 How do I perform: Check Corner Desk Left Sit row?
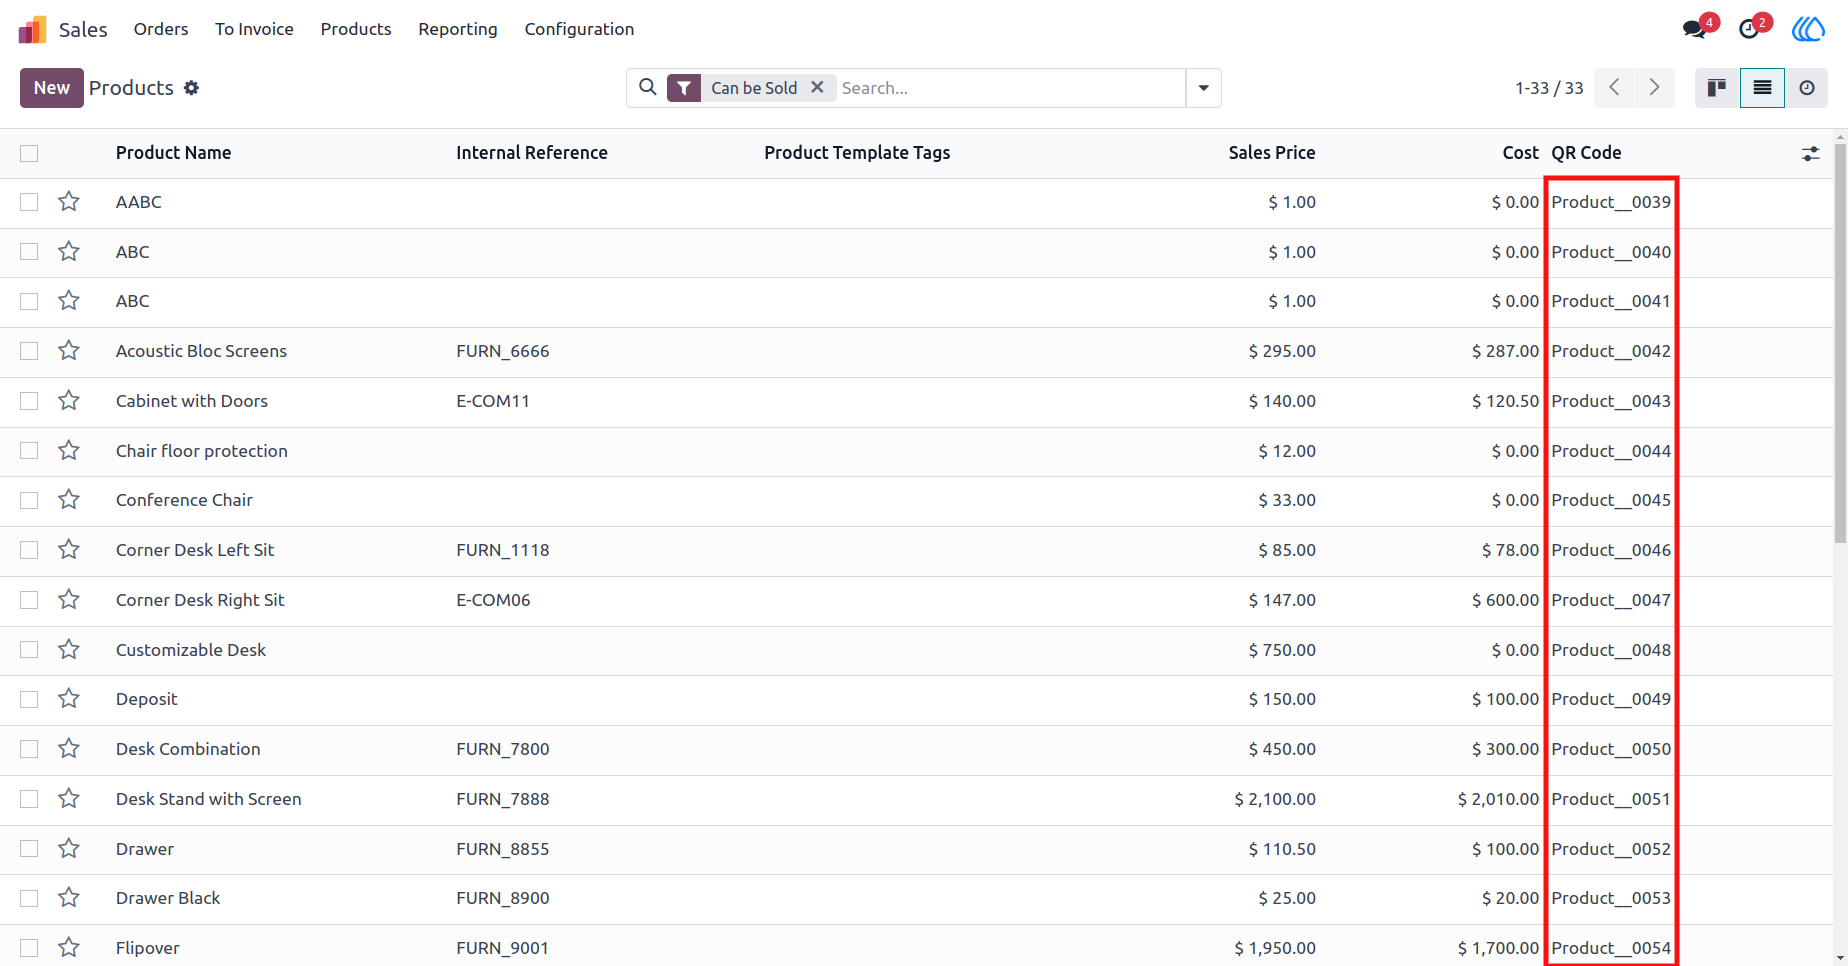pos(29,550)
